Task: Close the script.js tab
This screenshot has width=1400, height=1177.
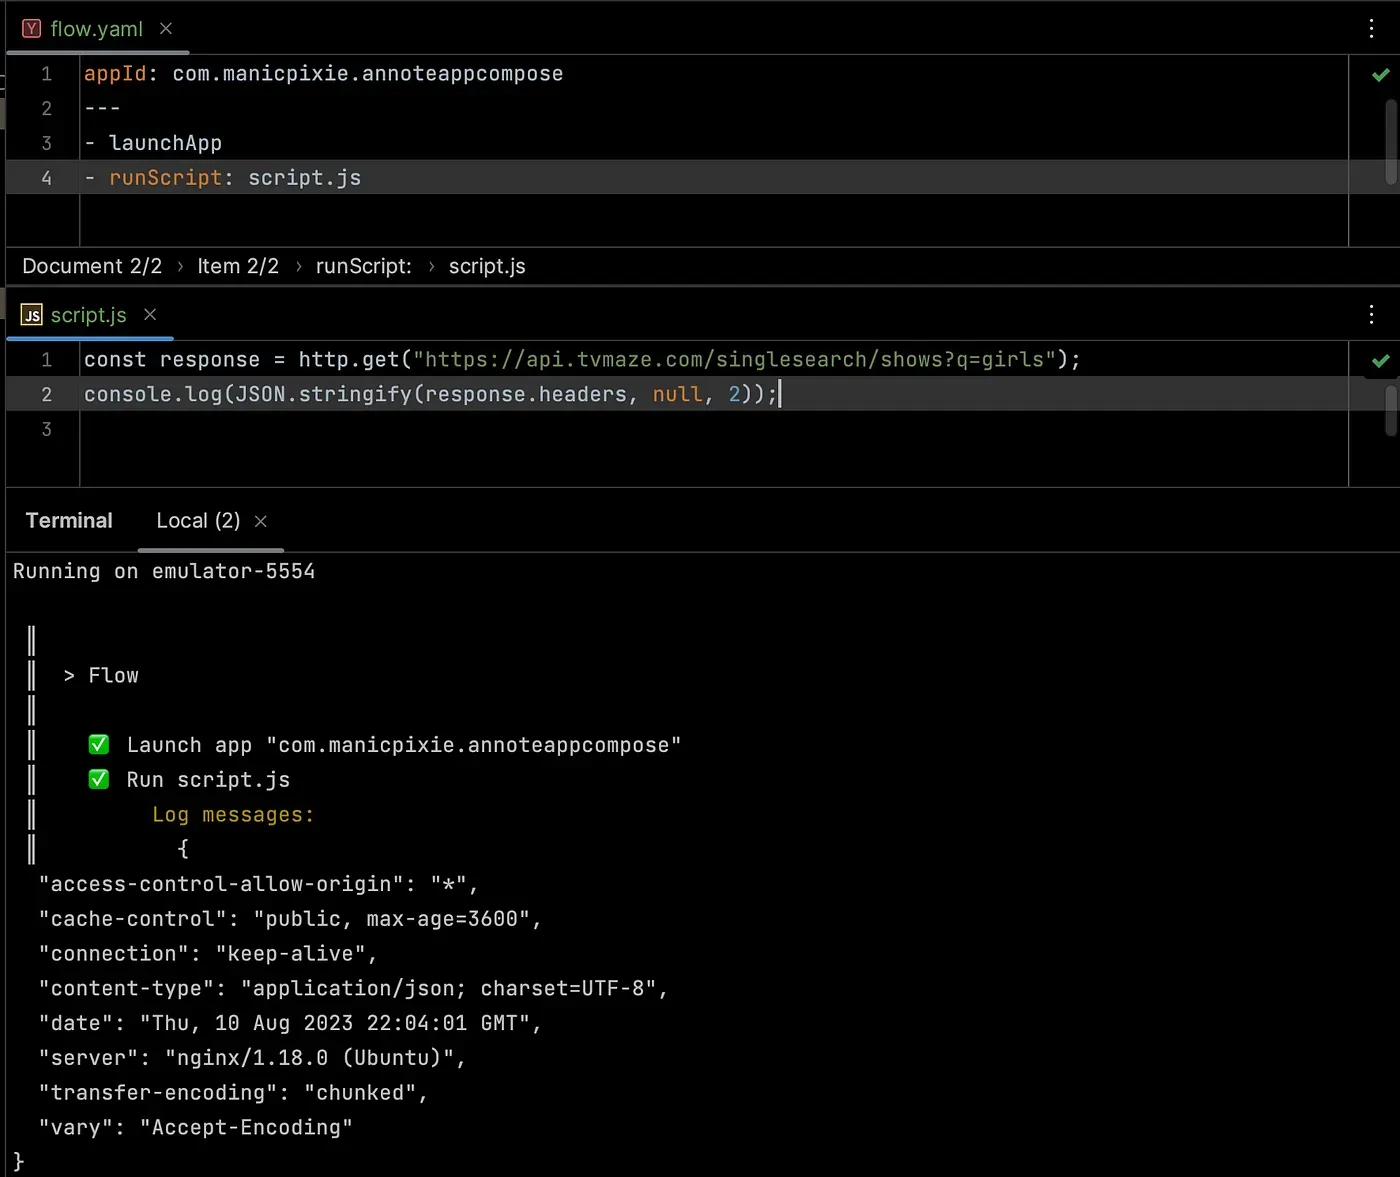Action: click(x=150, y=315)
